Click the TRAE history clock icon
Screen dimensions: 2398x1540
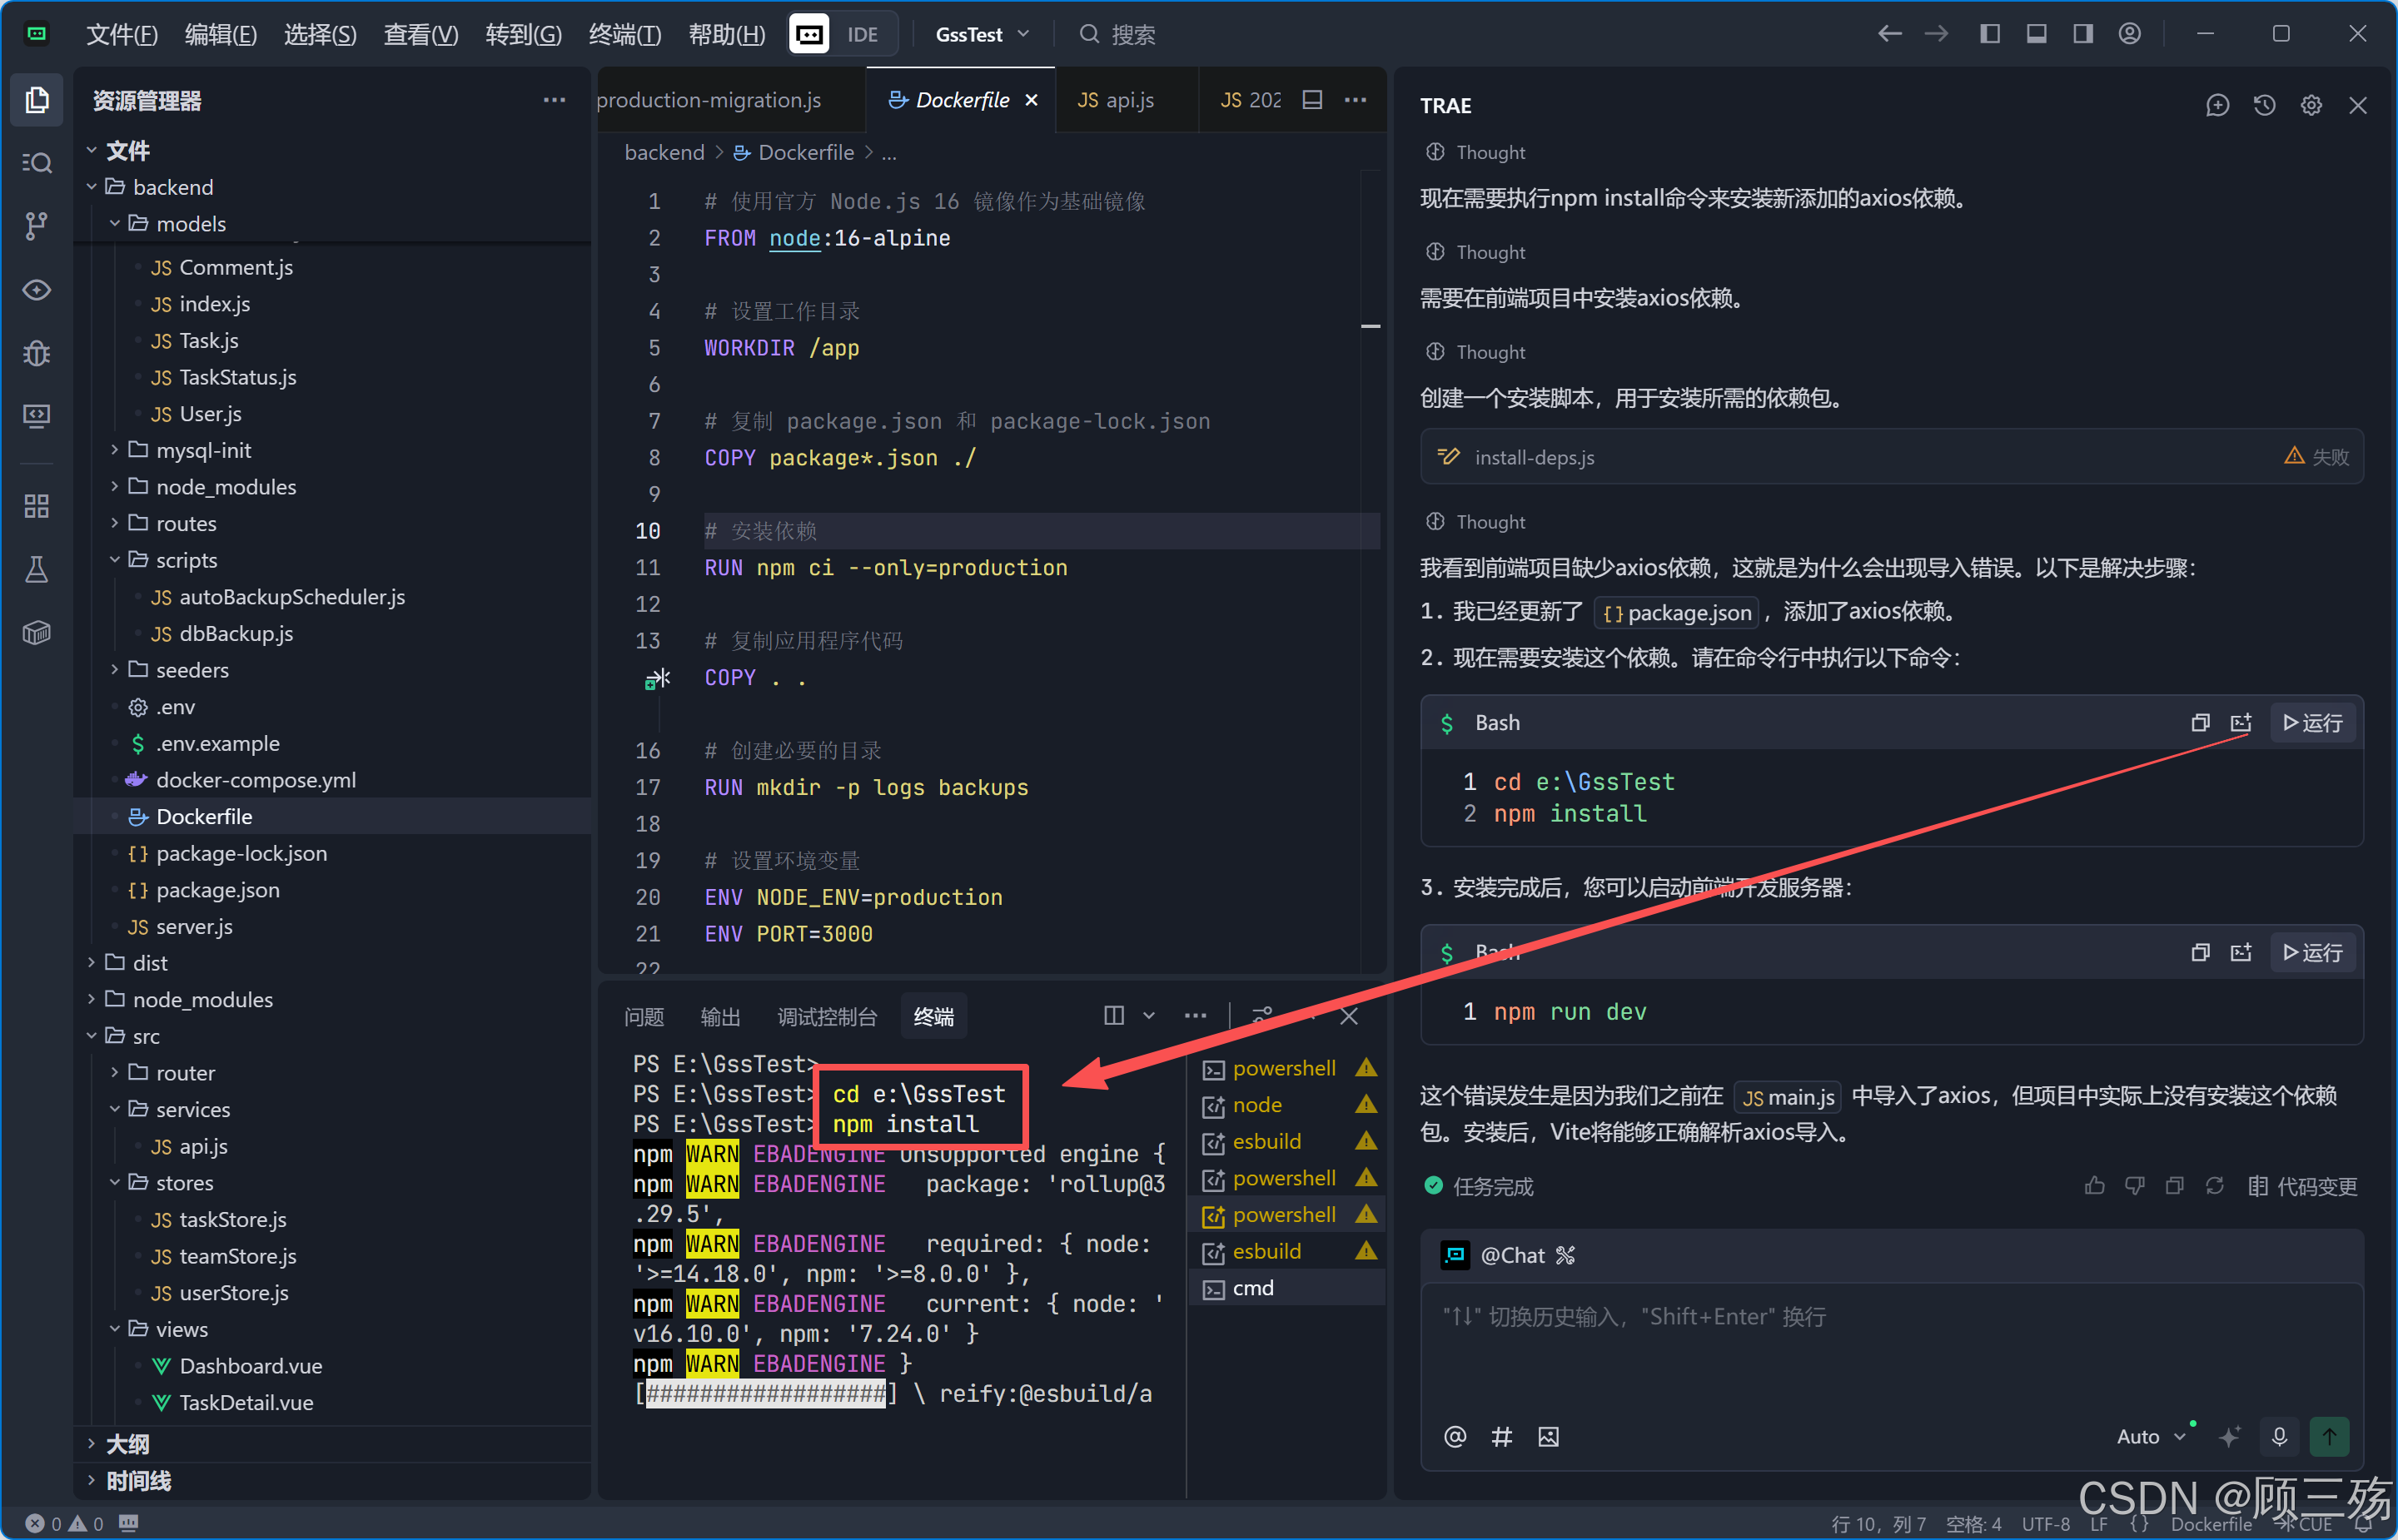[x=2264, y=105]
